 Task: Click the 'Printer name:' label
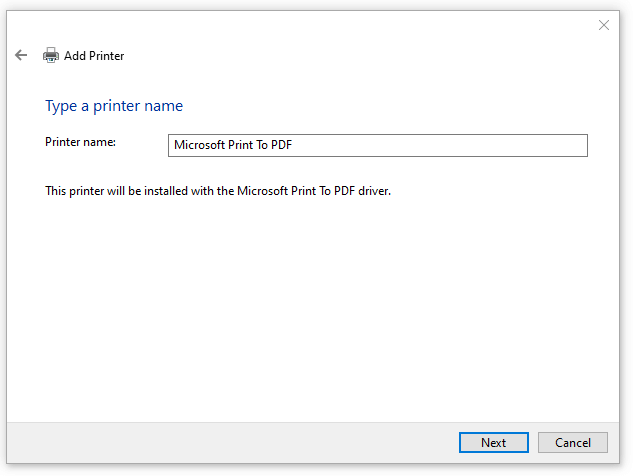[80, 142]
